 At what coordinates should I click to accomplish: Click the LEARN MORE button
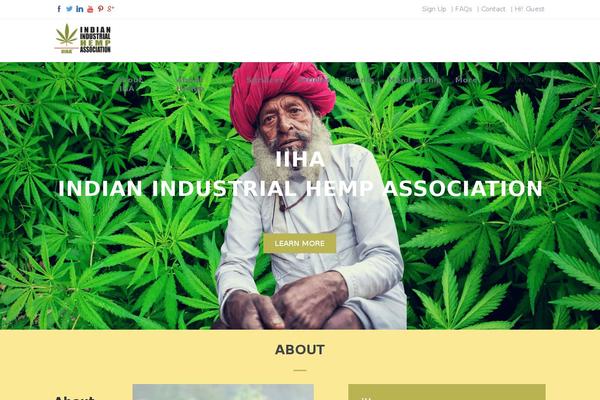point(300,243)
